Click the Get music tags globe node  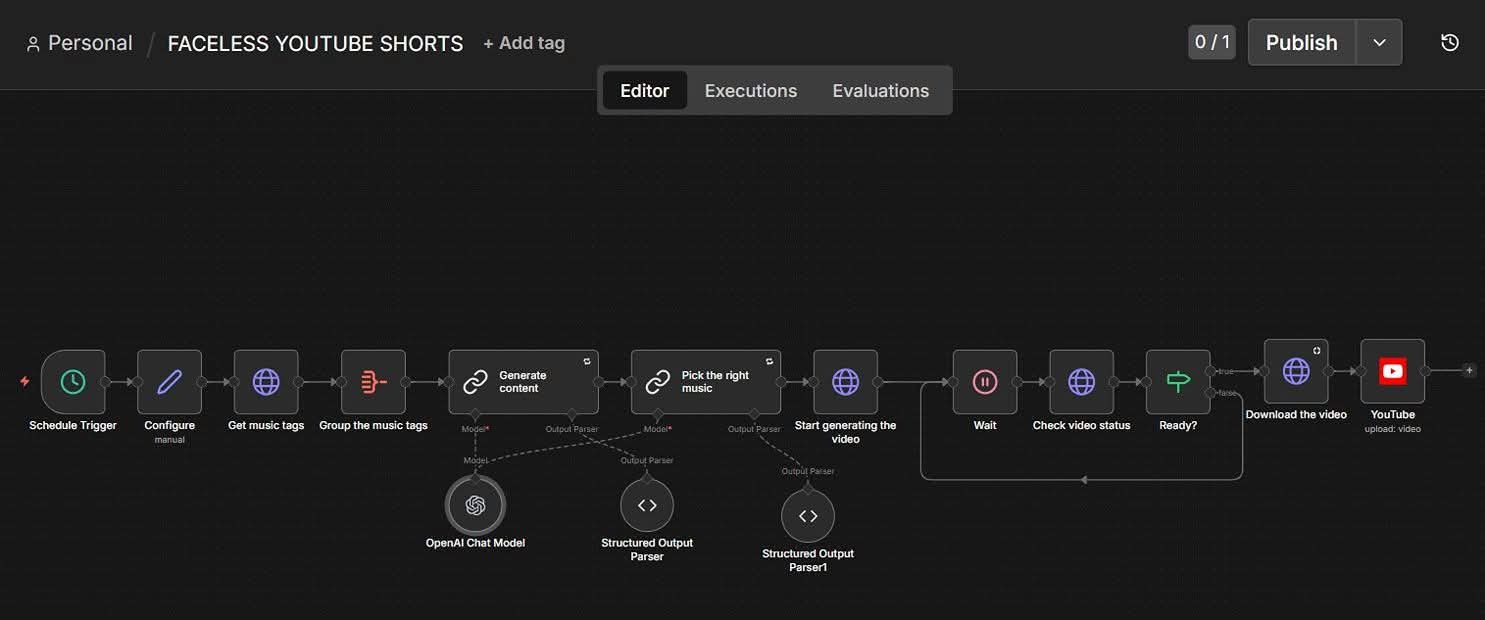[x=266, y=381]
